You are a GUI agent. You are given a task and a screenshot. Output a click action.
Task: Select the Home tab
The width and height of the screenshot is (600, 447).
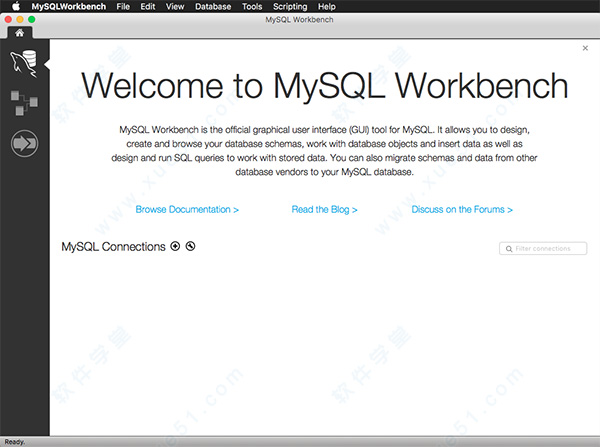click(x=20, y=33)
